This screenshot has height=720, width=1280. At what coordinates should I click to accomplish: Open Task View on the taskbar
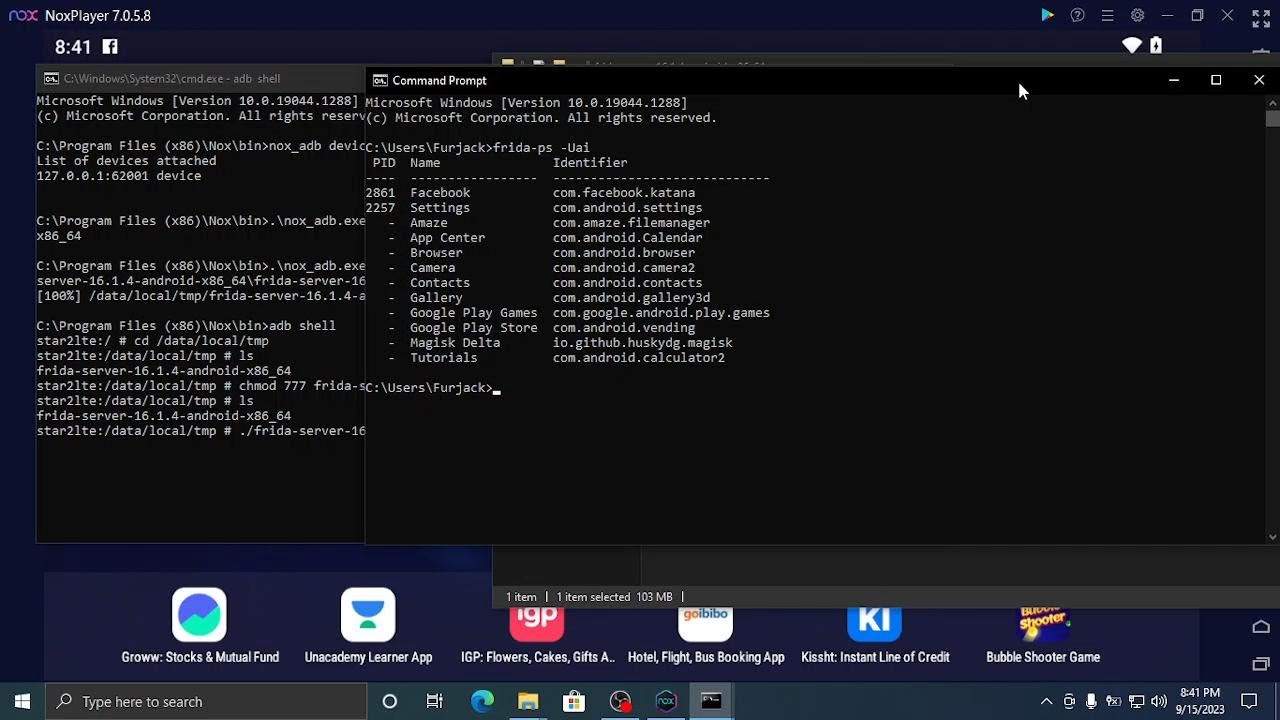[435, 701]
